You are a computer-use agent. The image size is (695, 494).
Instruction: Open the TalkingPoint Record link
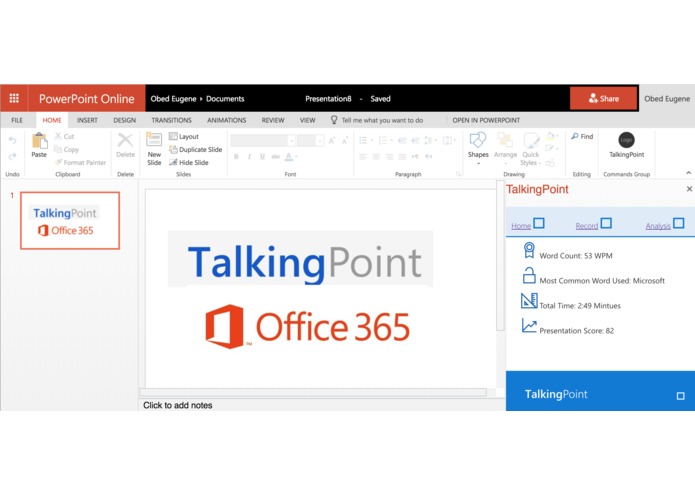[x=586, y=226]
